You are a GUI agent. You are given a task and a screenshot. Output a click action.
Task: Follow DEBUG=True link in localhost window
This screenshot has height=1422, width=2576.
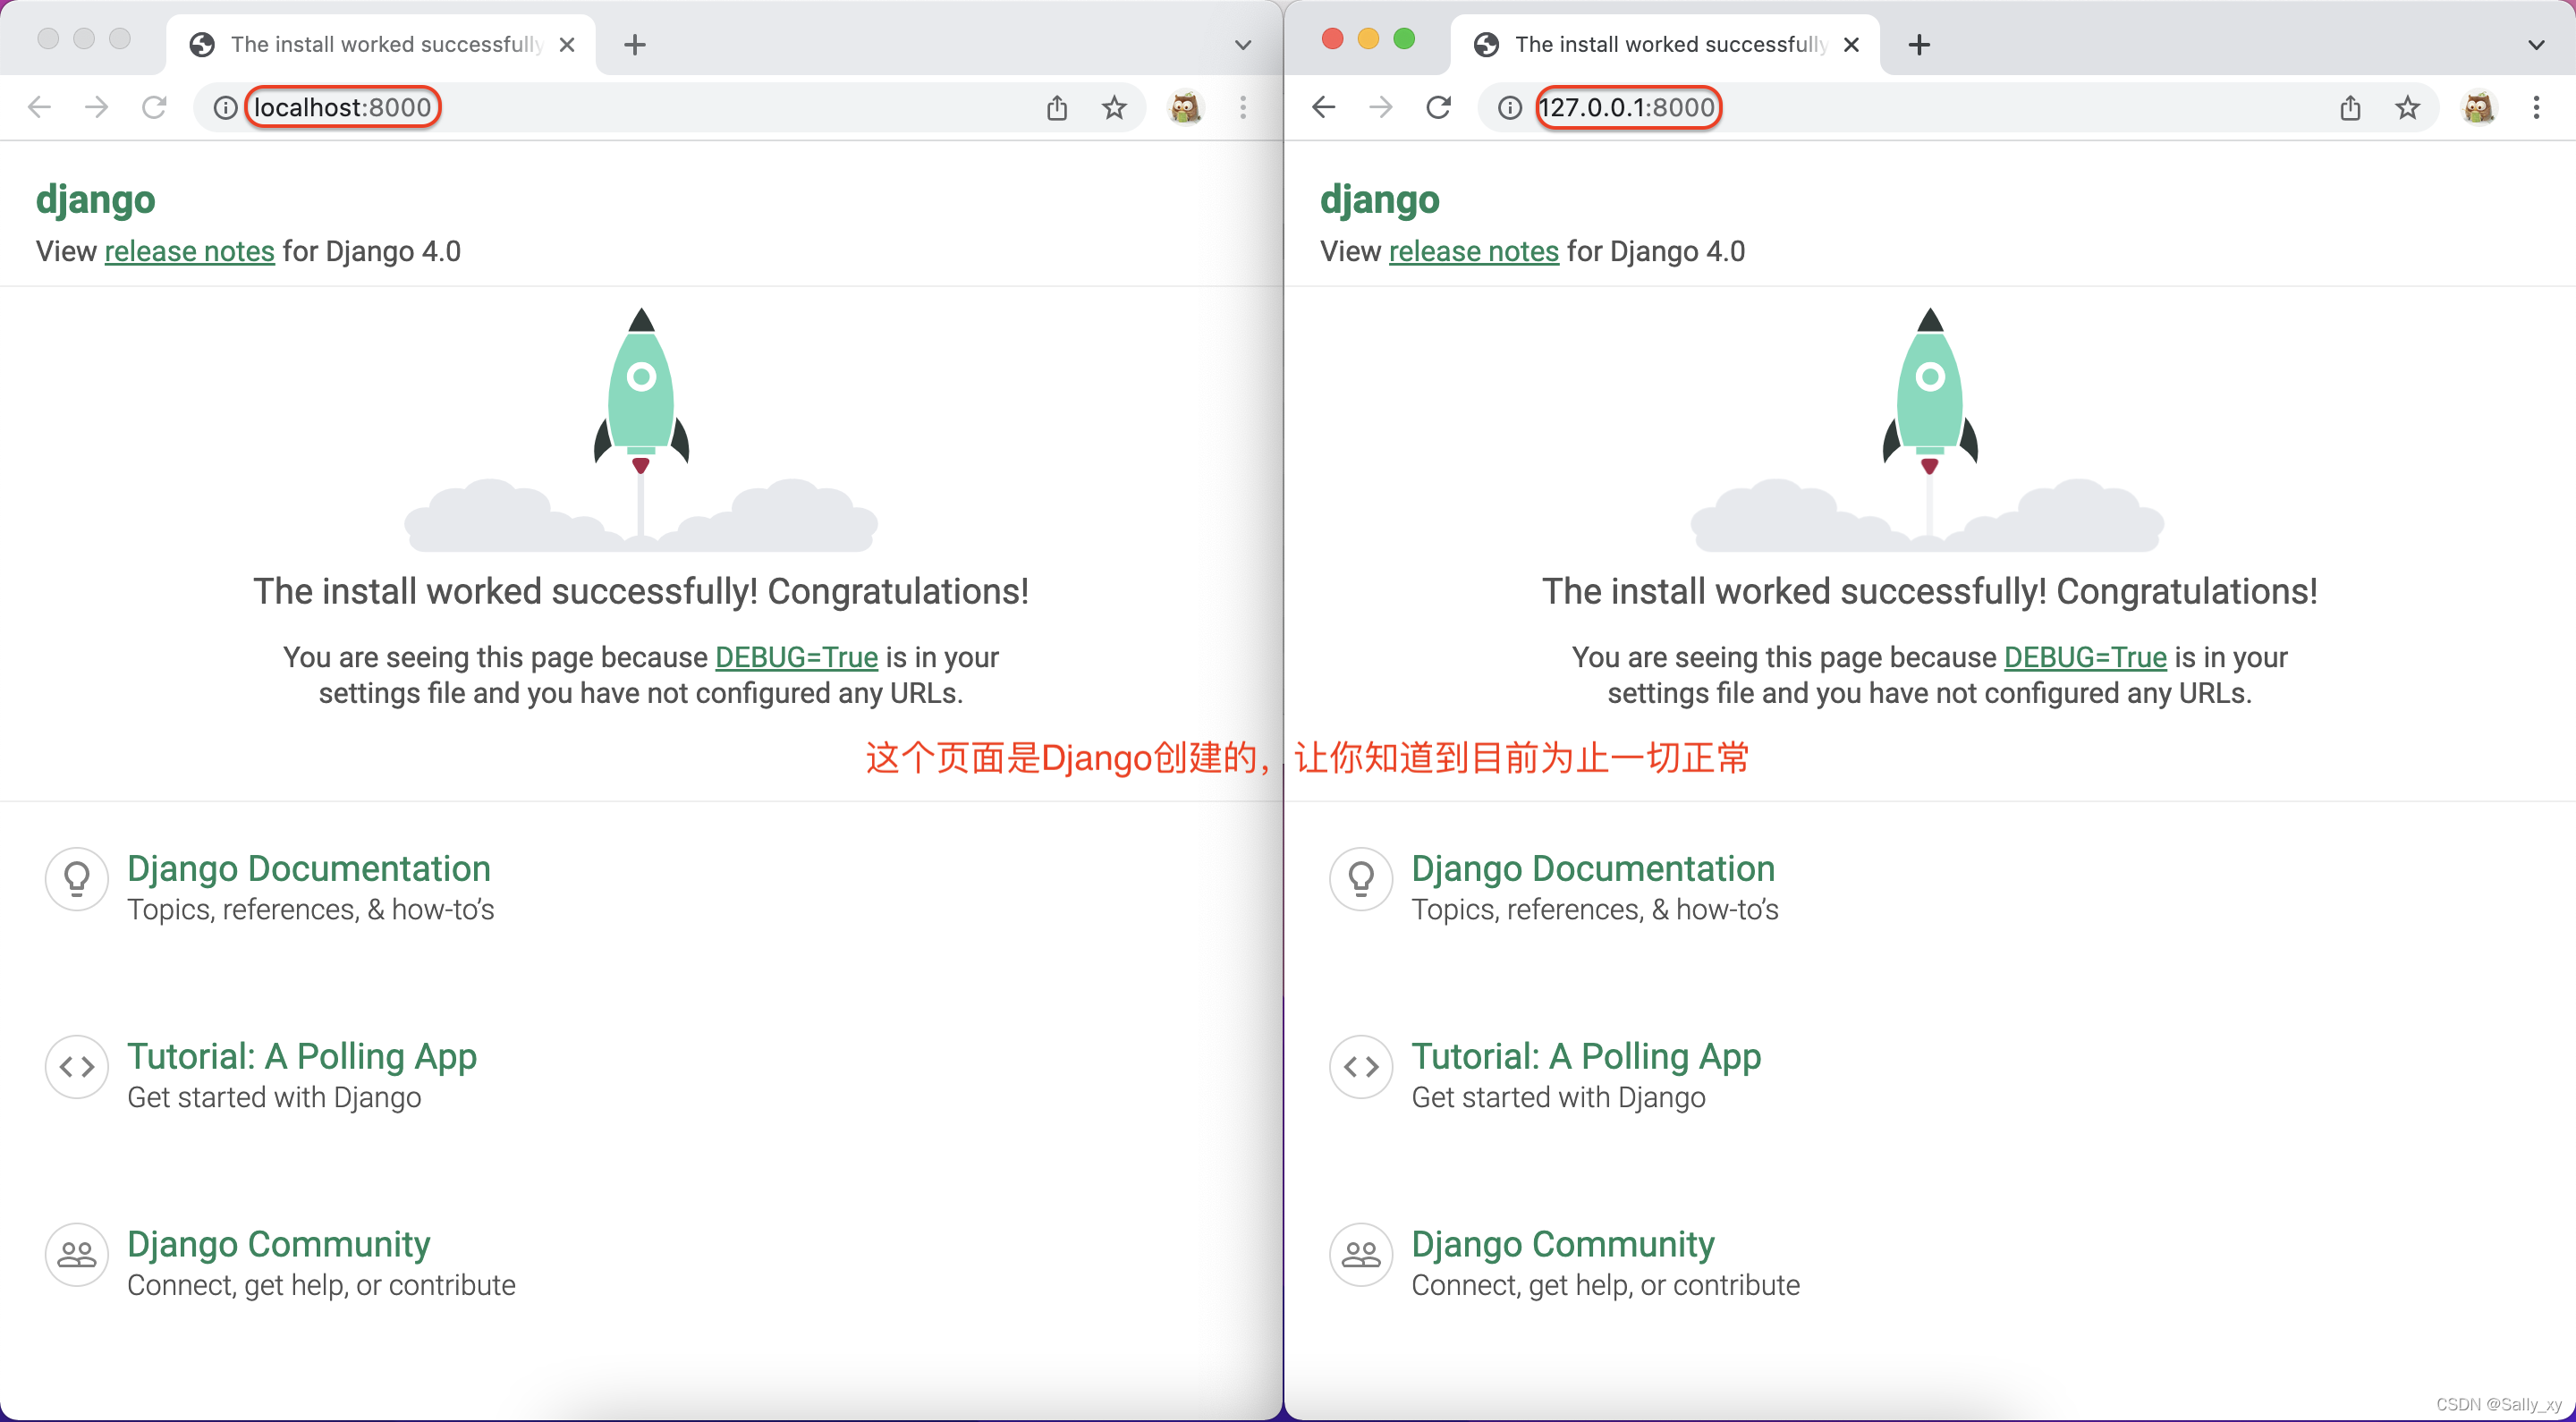(x=796, y=657)
